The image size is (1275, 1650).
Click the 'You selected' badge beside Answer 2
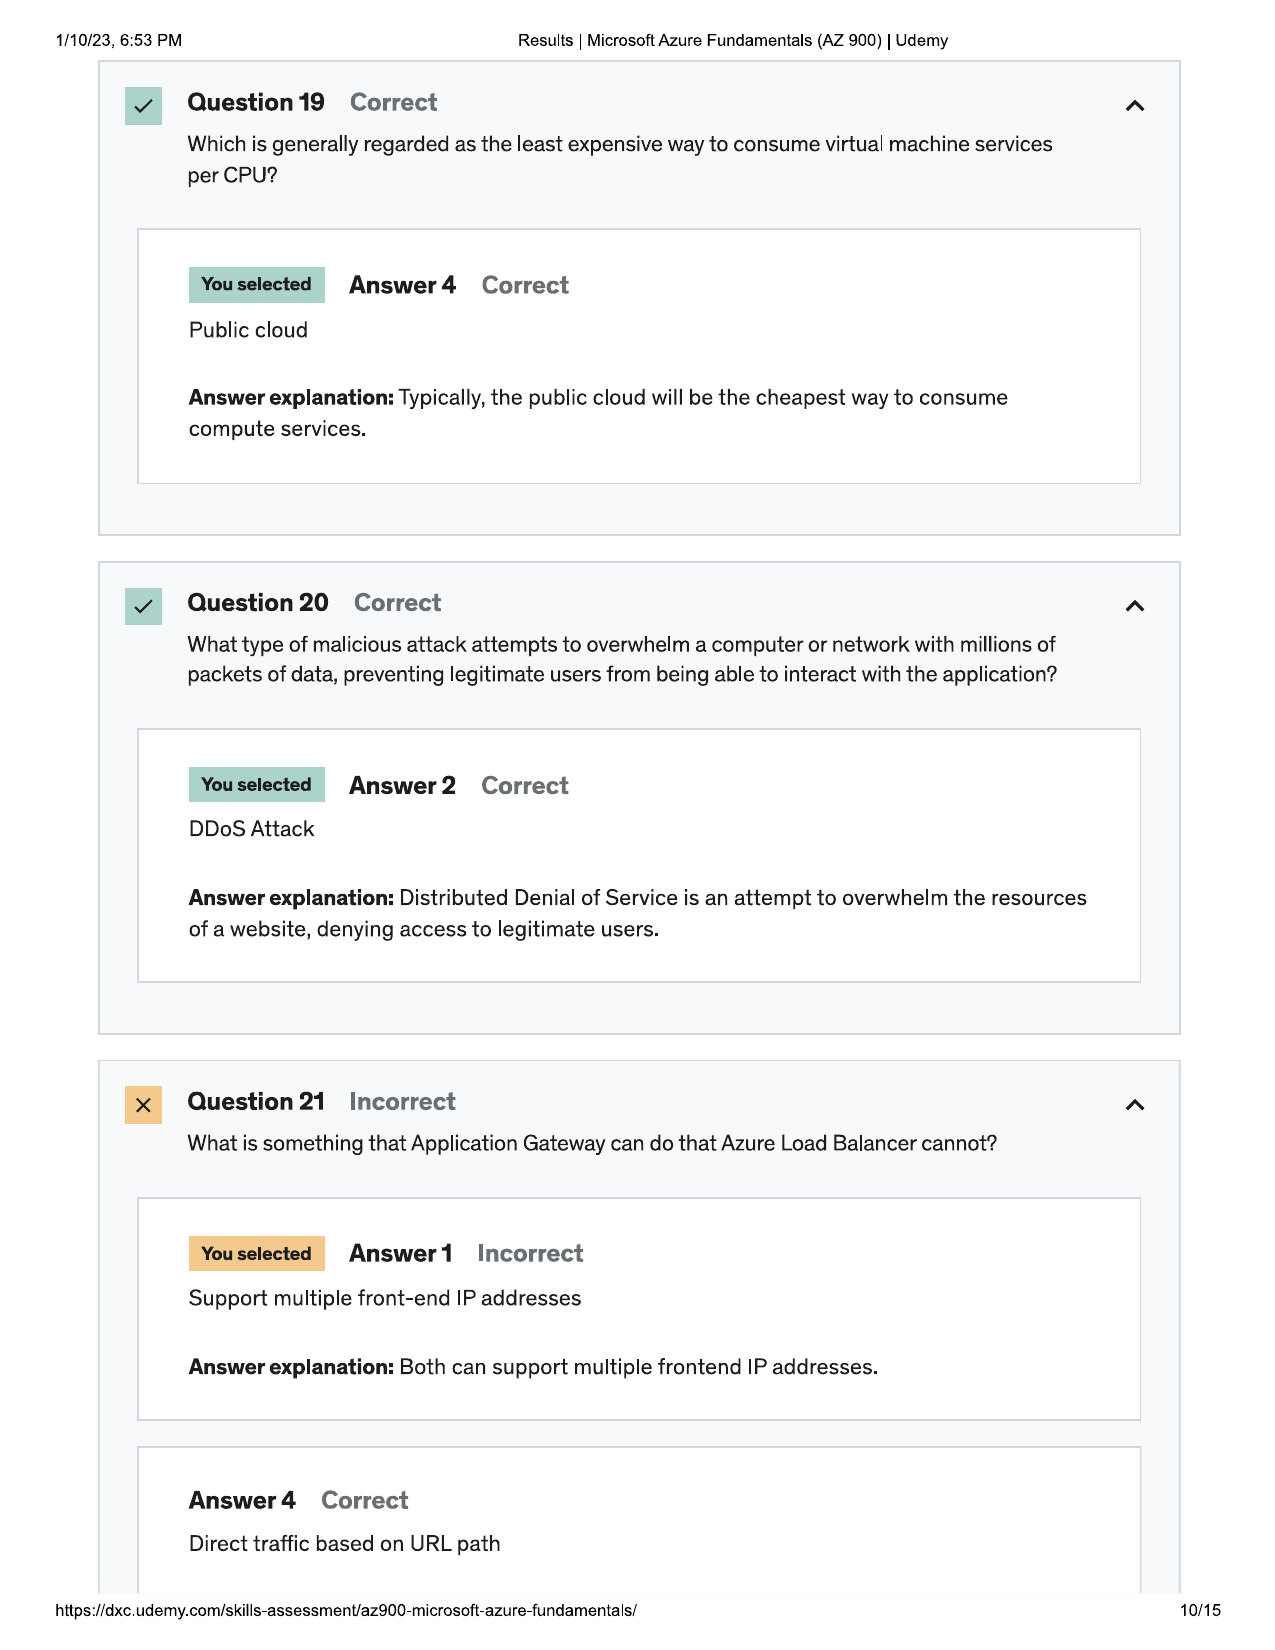click(x=257, y=785)
